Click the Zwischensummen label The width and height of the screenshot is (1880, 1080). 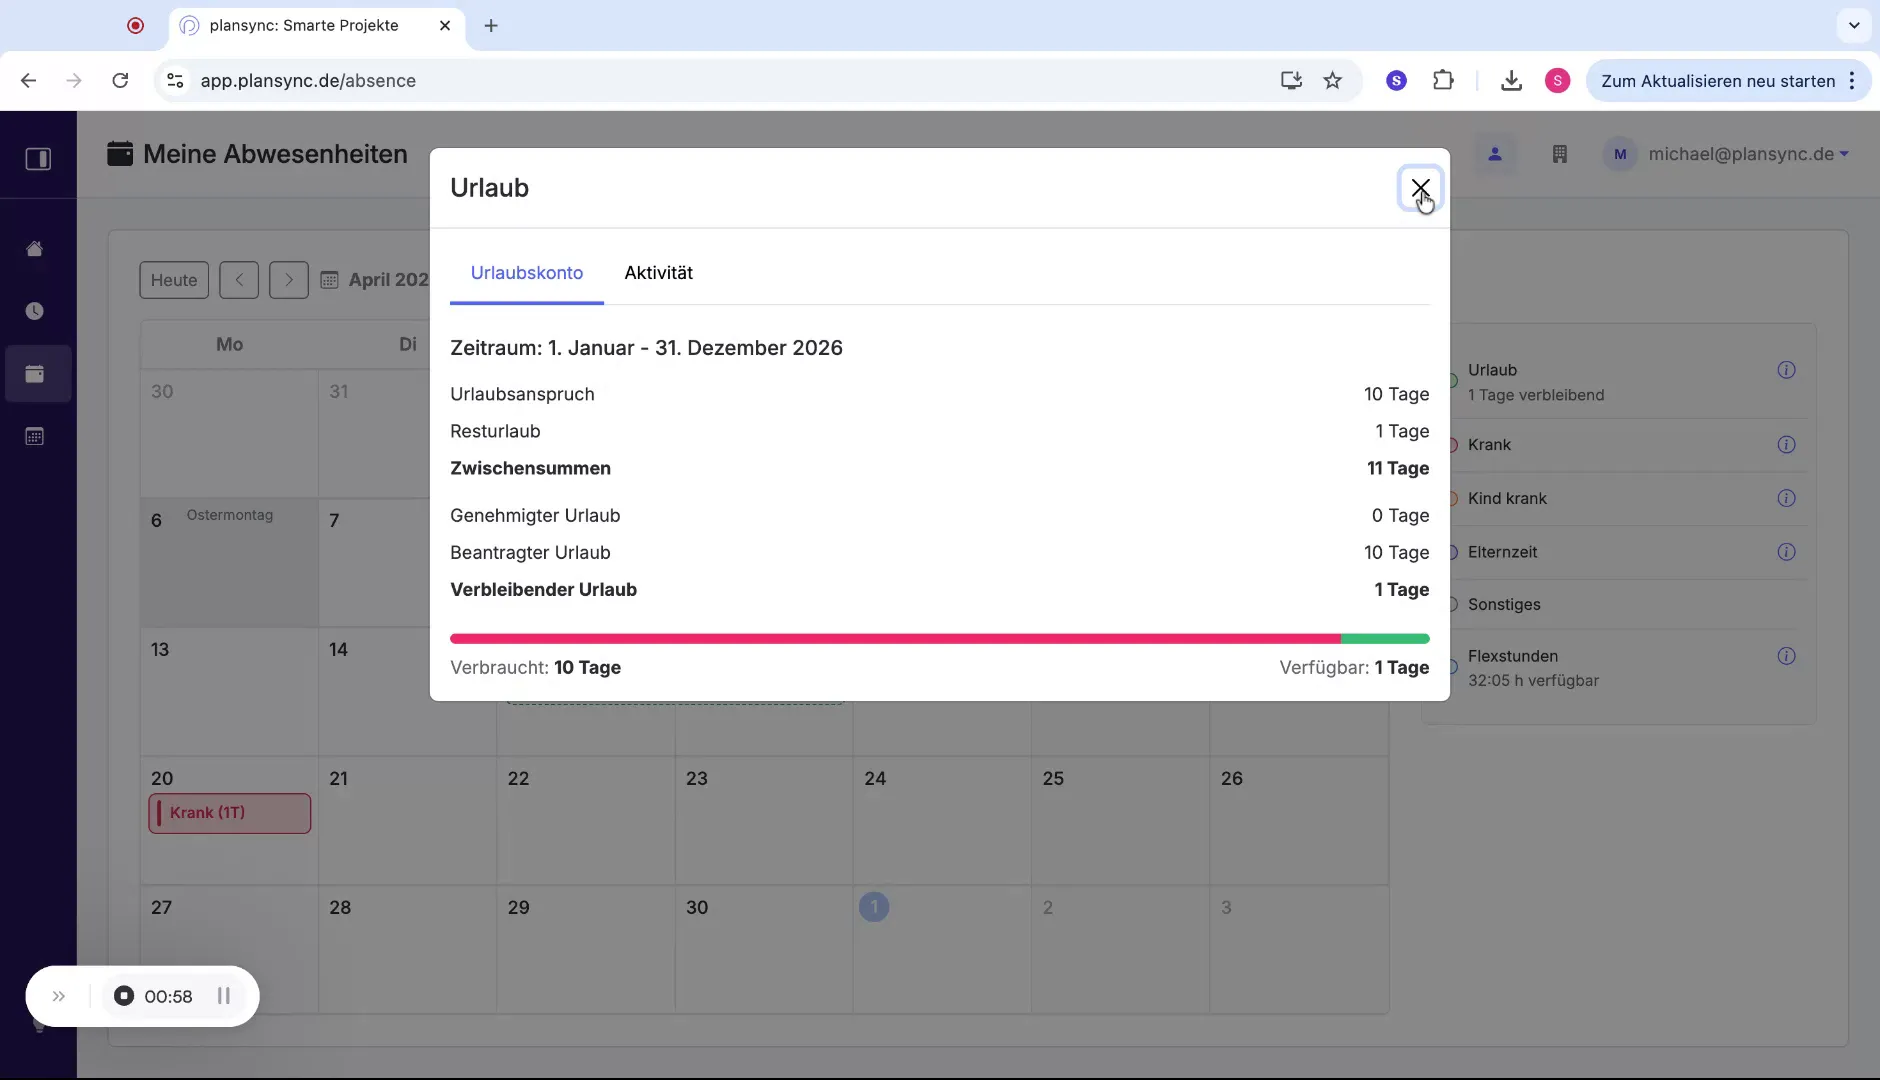tap(530, 469)
